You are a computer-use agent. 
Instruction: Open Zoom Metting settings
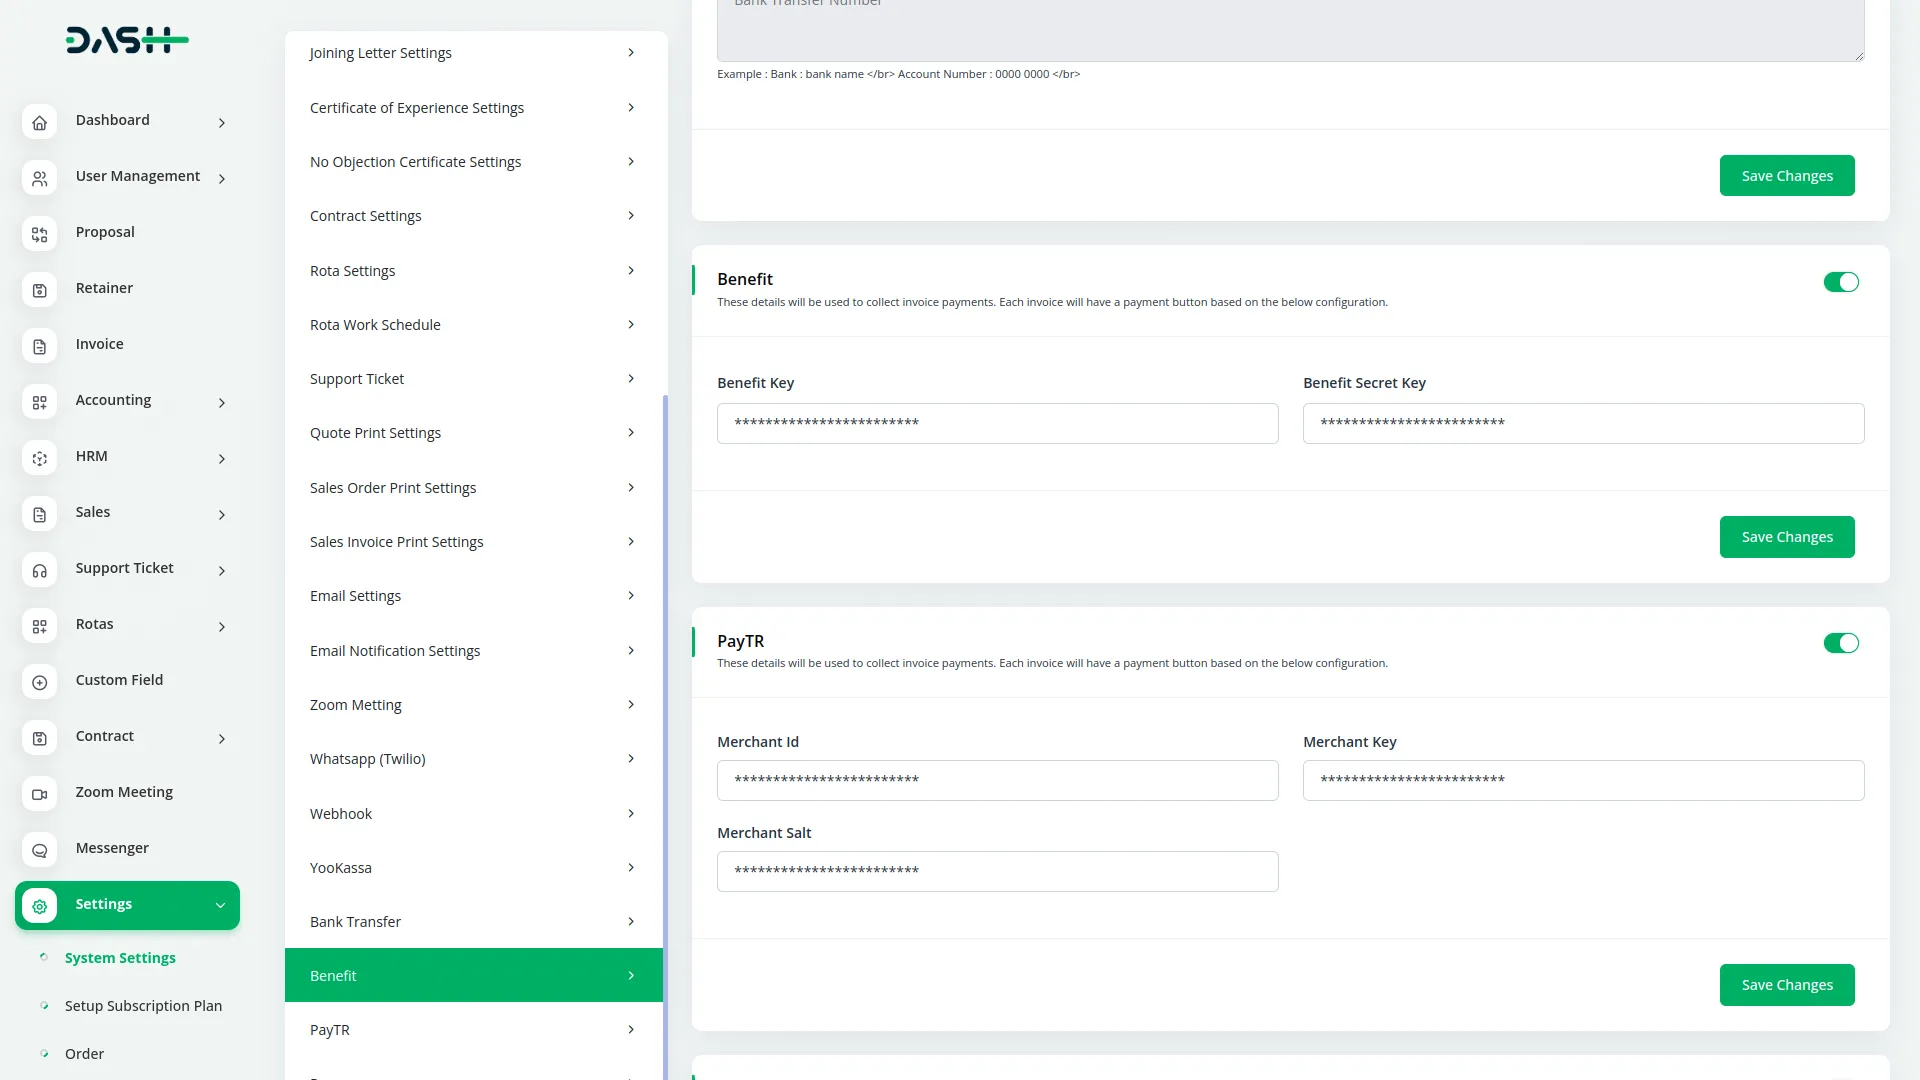click(473, 704)
